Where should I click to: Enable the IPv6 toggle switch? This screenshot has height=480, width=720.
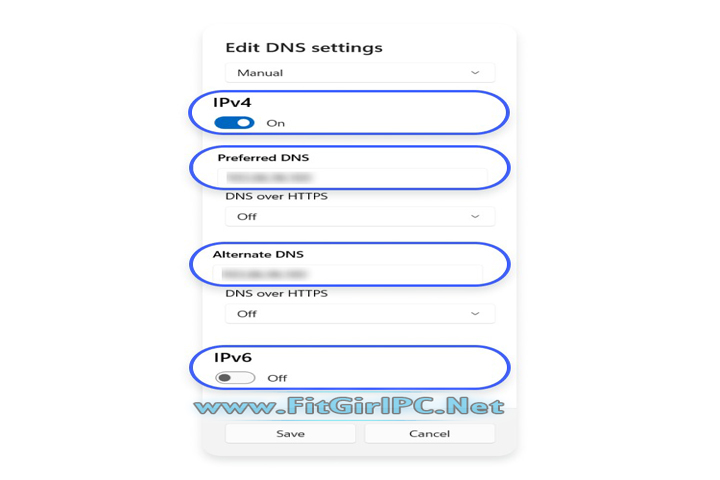coord(235,378)
